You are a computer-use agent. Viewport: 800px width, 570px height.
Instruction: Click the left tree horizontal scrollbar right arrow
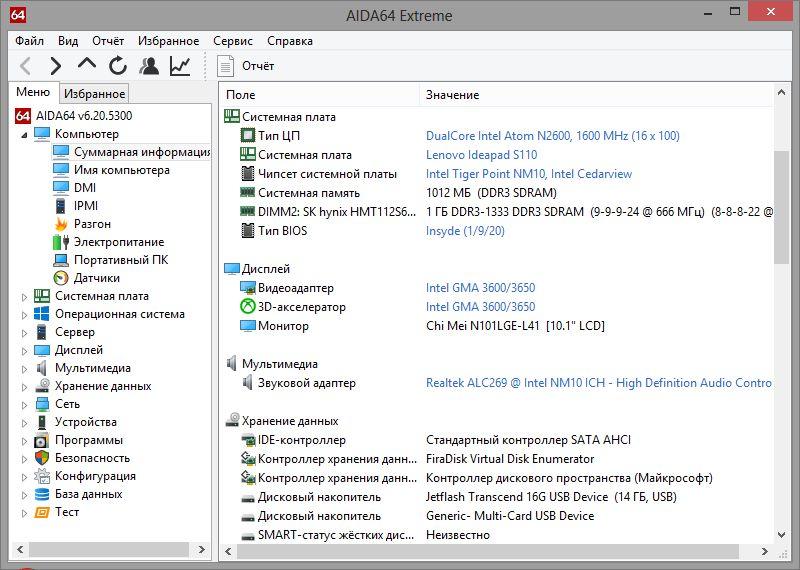coord(202,550)
